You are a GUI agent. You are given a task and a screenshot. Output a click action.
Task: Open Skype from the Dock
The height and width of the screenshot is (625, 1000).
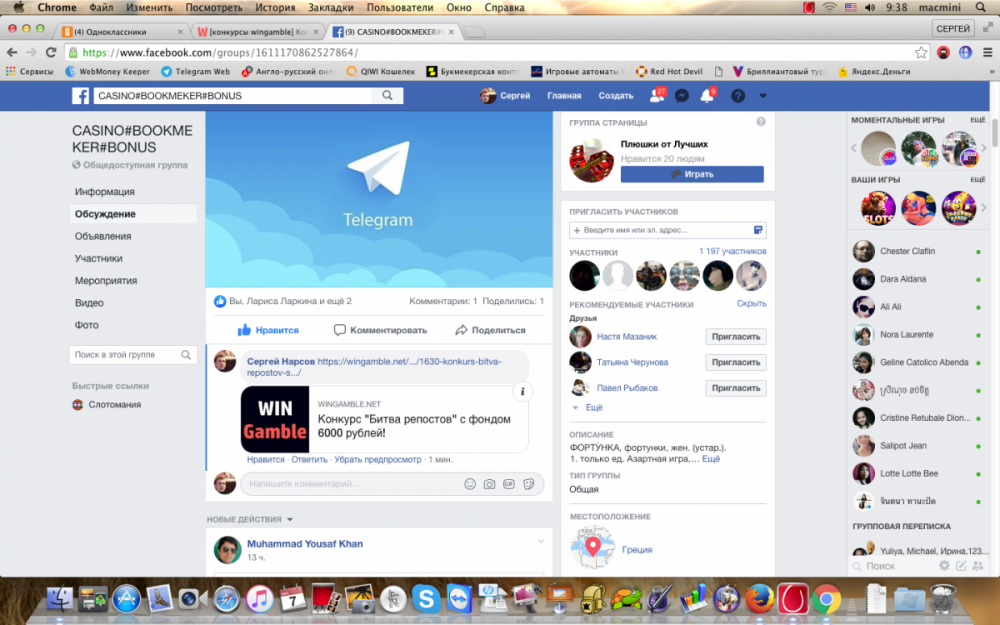(426, 599)
